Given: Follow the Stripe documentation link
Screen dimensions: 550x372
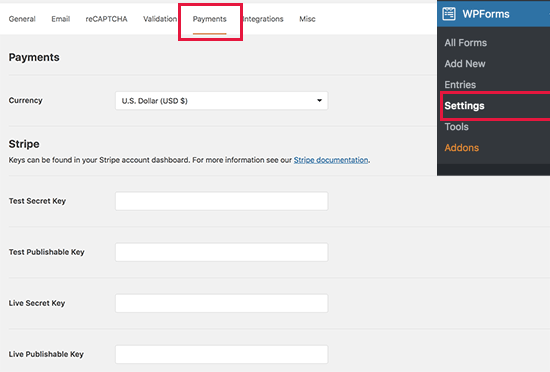Looking at the screenshot, I should (x=331, y=160).
